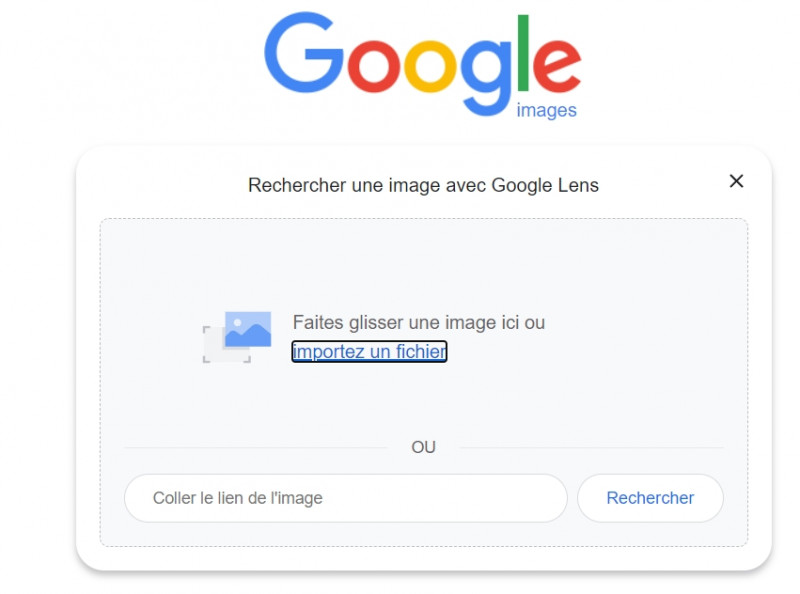Click the 'Faites glisser une image ici ou' text

(419, 322)
